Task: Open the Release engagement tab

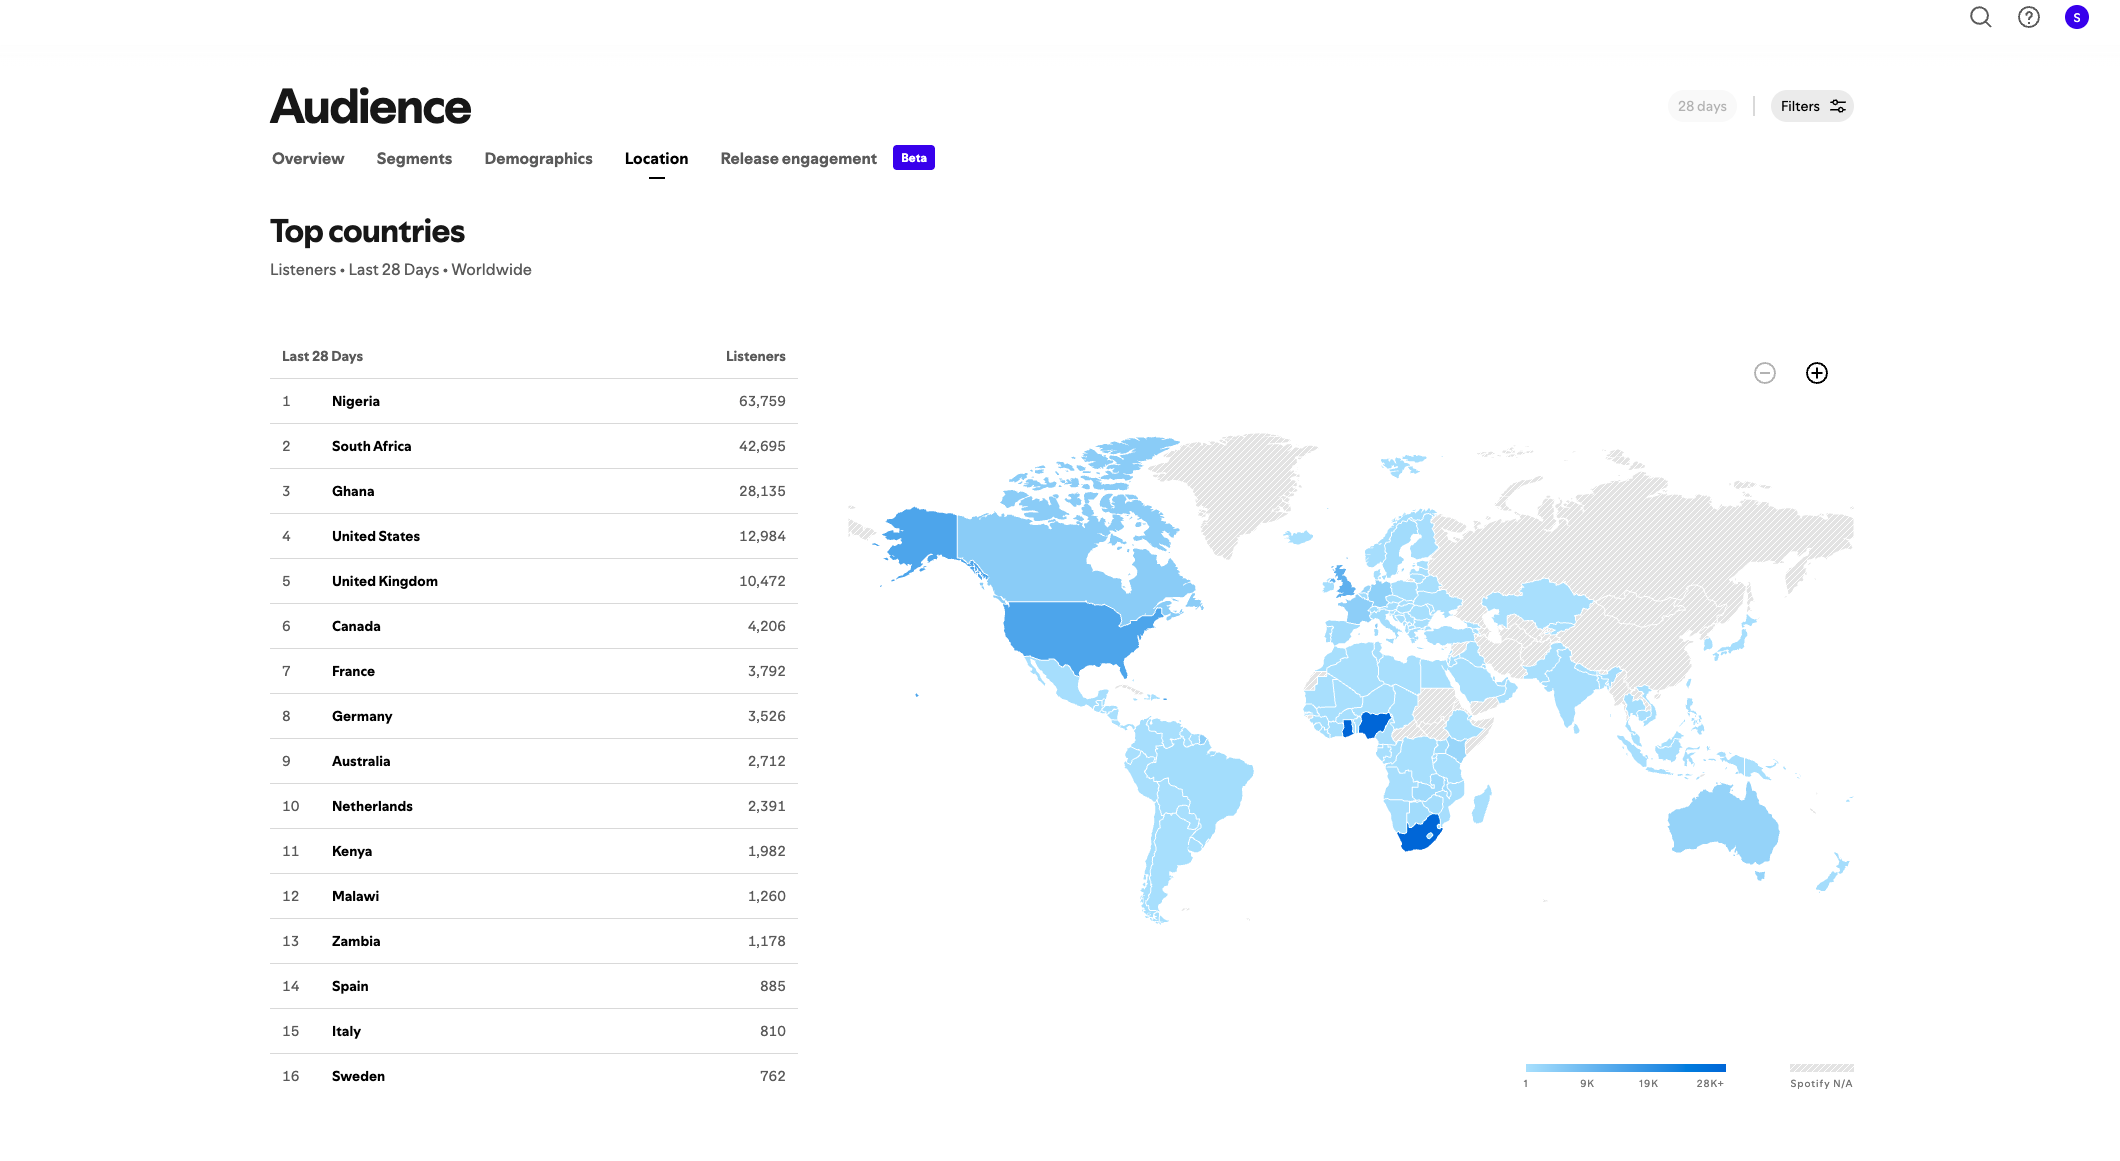Action: pyautogui.click(x=797, y=158)
